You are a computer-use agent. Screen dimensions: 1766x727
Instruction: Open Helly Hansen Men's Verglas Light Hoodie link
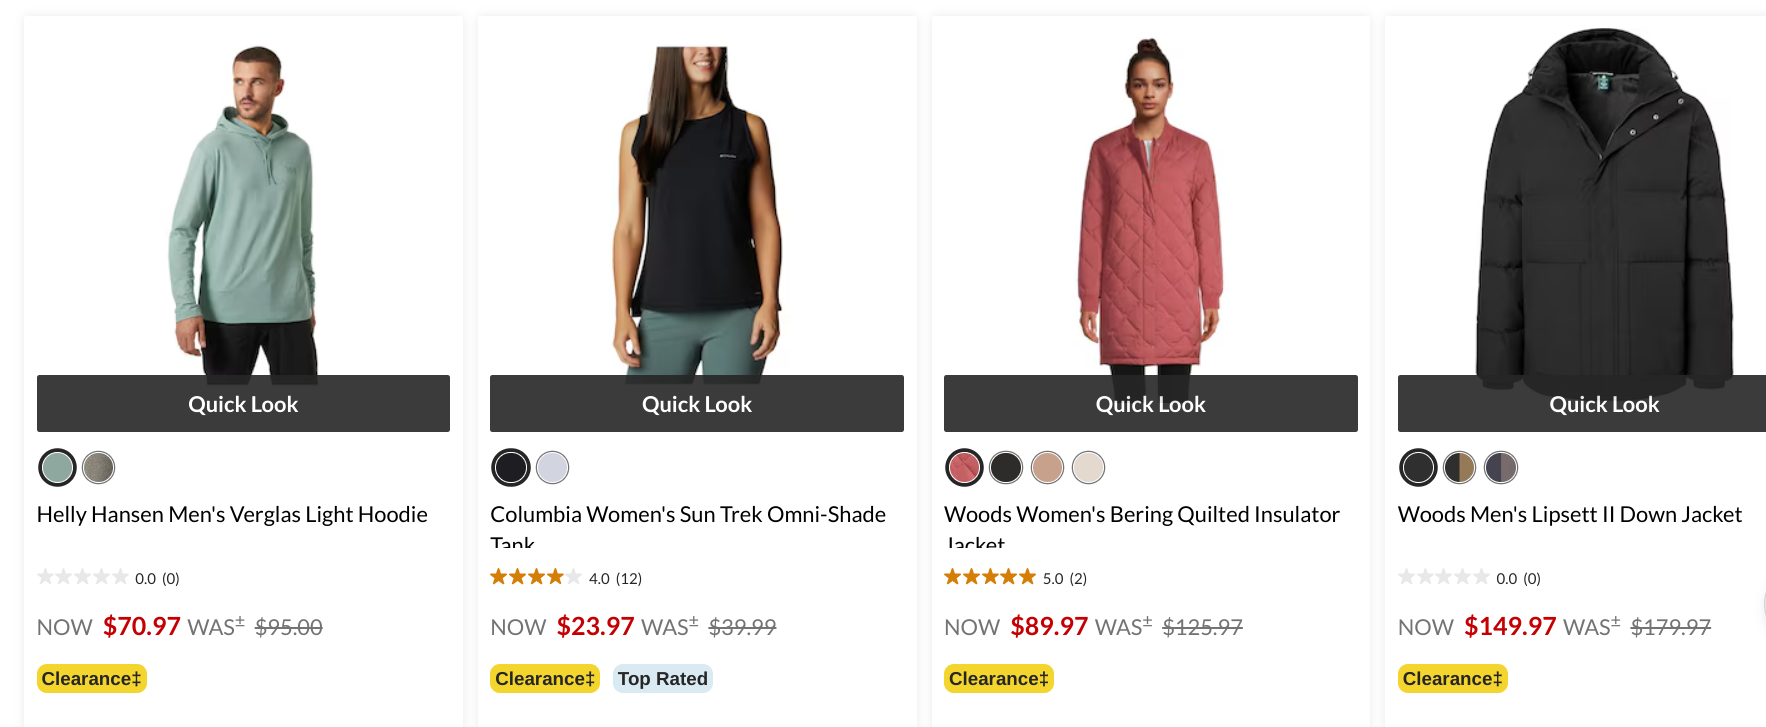[232, 515]
